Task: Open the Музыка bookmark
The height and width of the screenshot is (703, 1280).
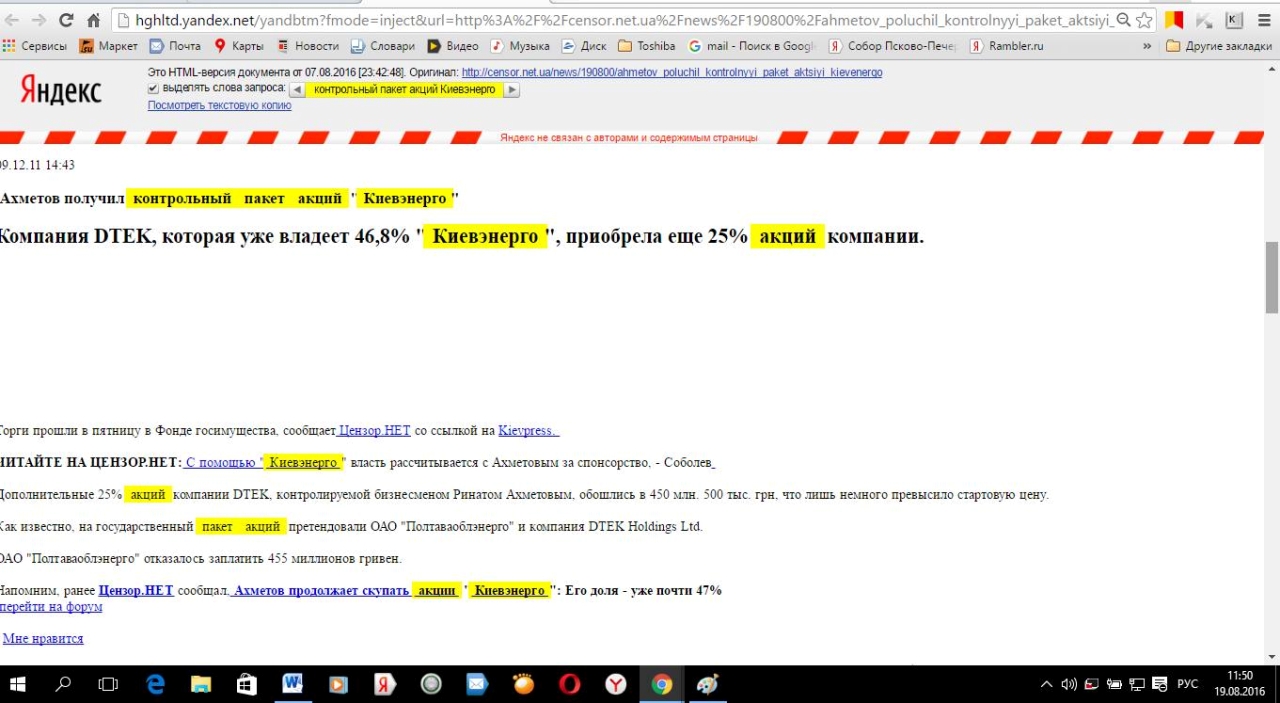Action: click(x=520, y=46)
